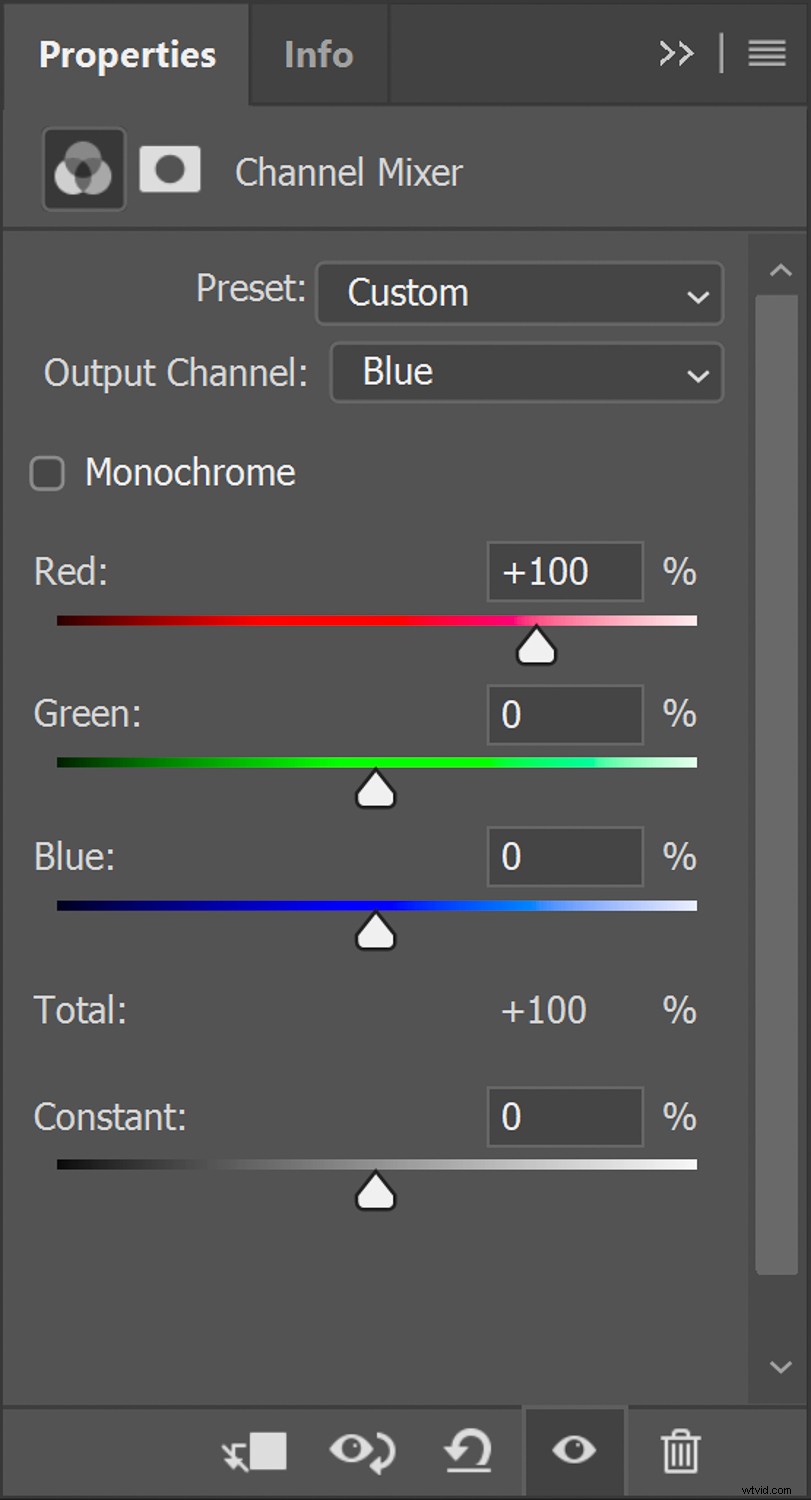Open the Output Channel dropdown
This screenshot has height=1500, width=811.
tap(525, 372)
